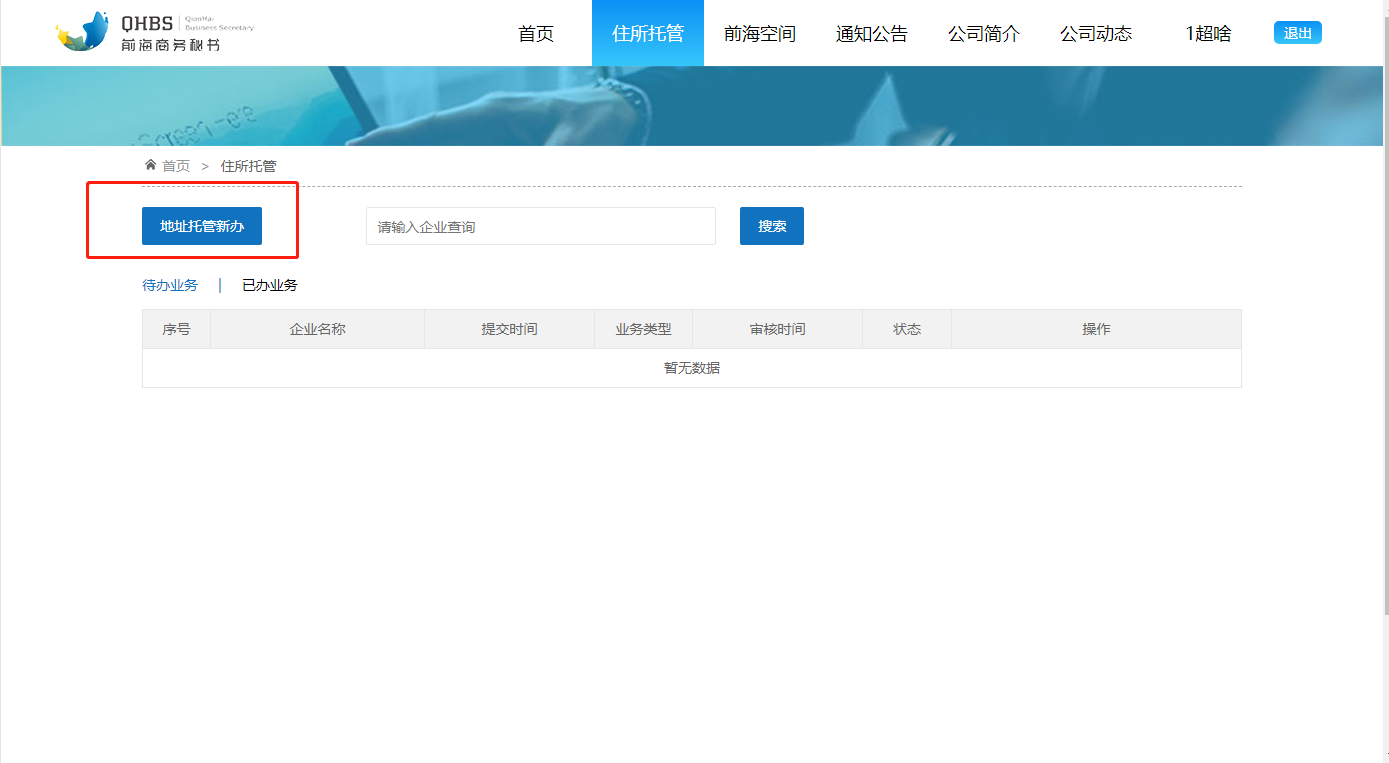This screenshot has height=763, width=1389.
Task: Open the 首页 navigation menu item
Action: pos(535,33)
